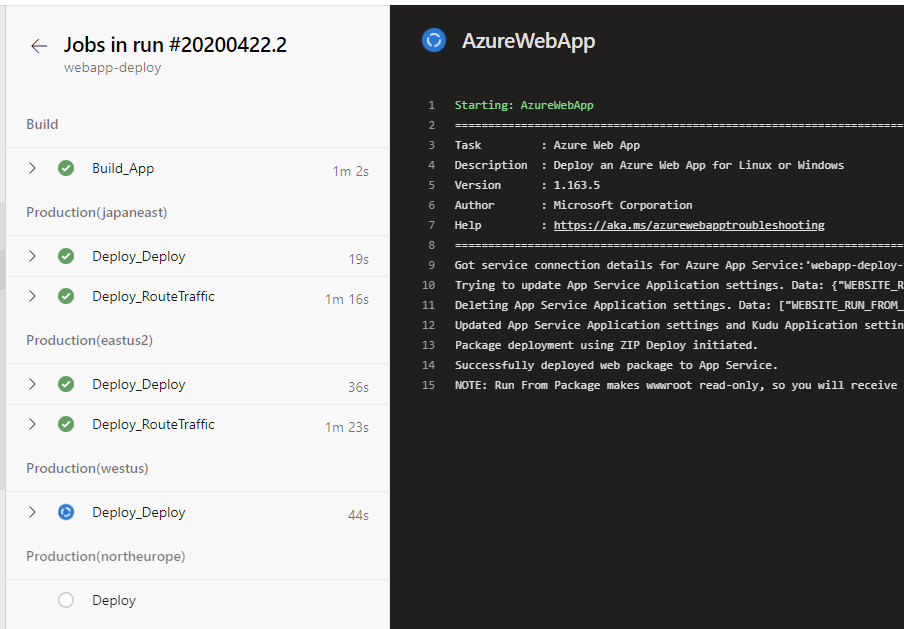Go back using the left arrow icon

[x=39, y=46]
